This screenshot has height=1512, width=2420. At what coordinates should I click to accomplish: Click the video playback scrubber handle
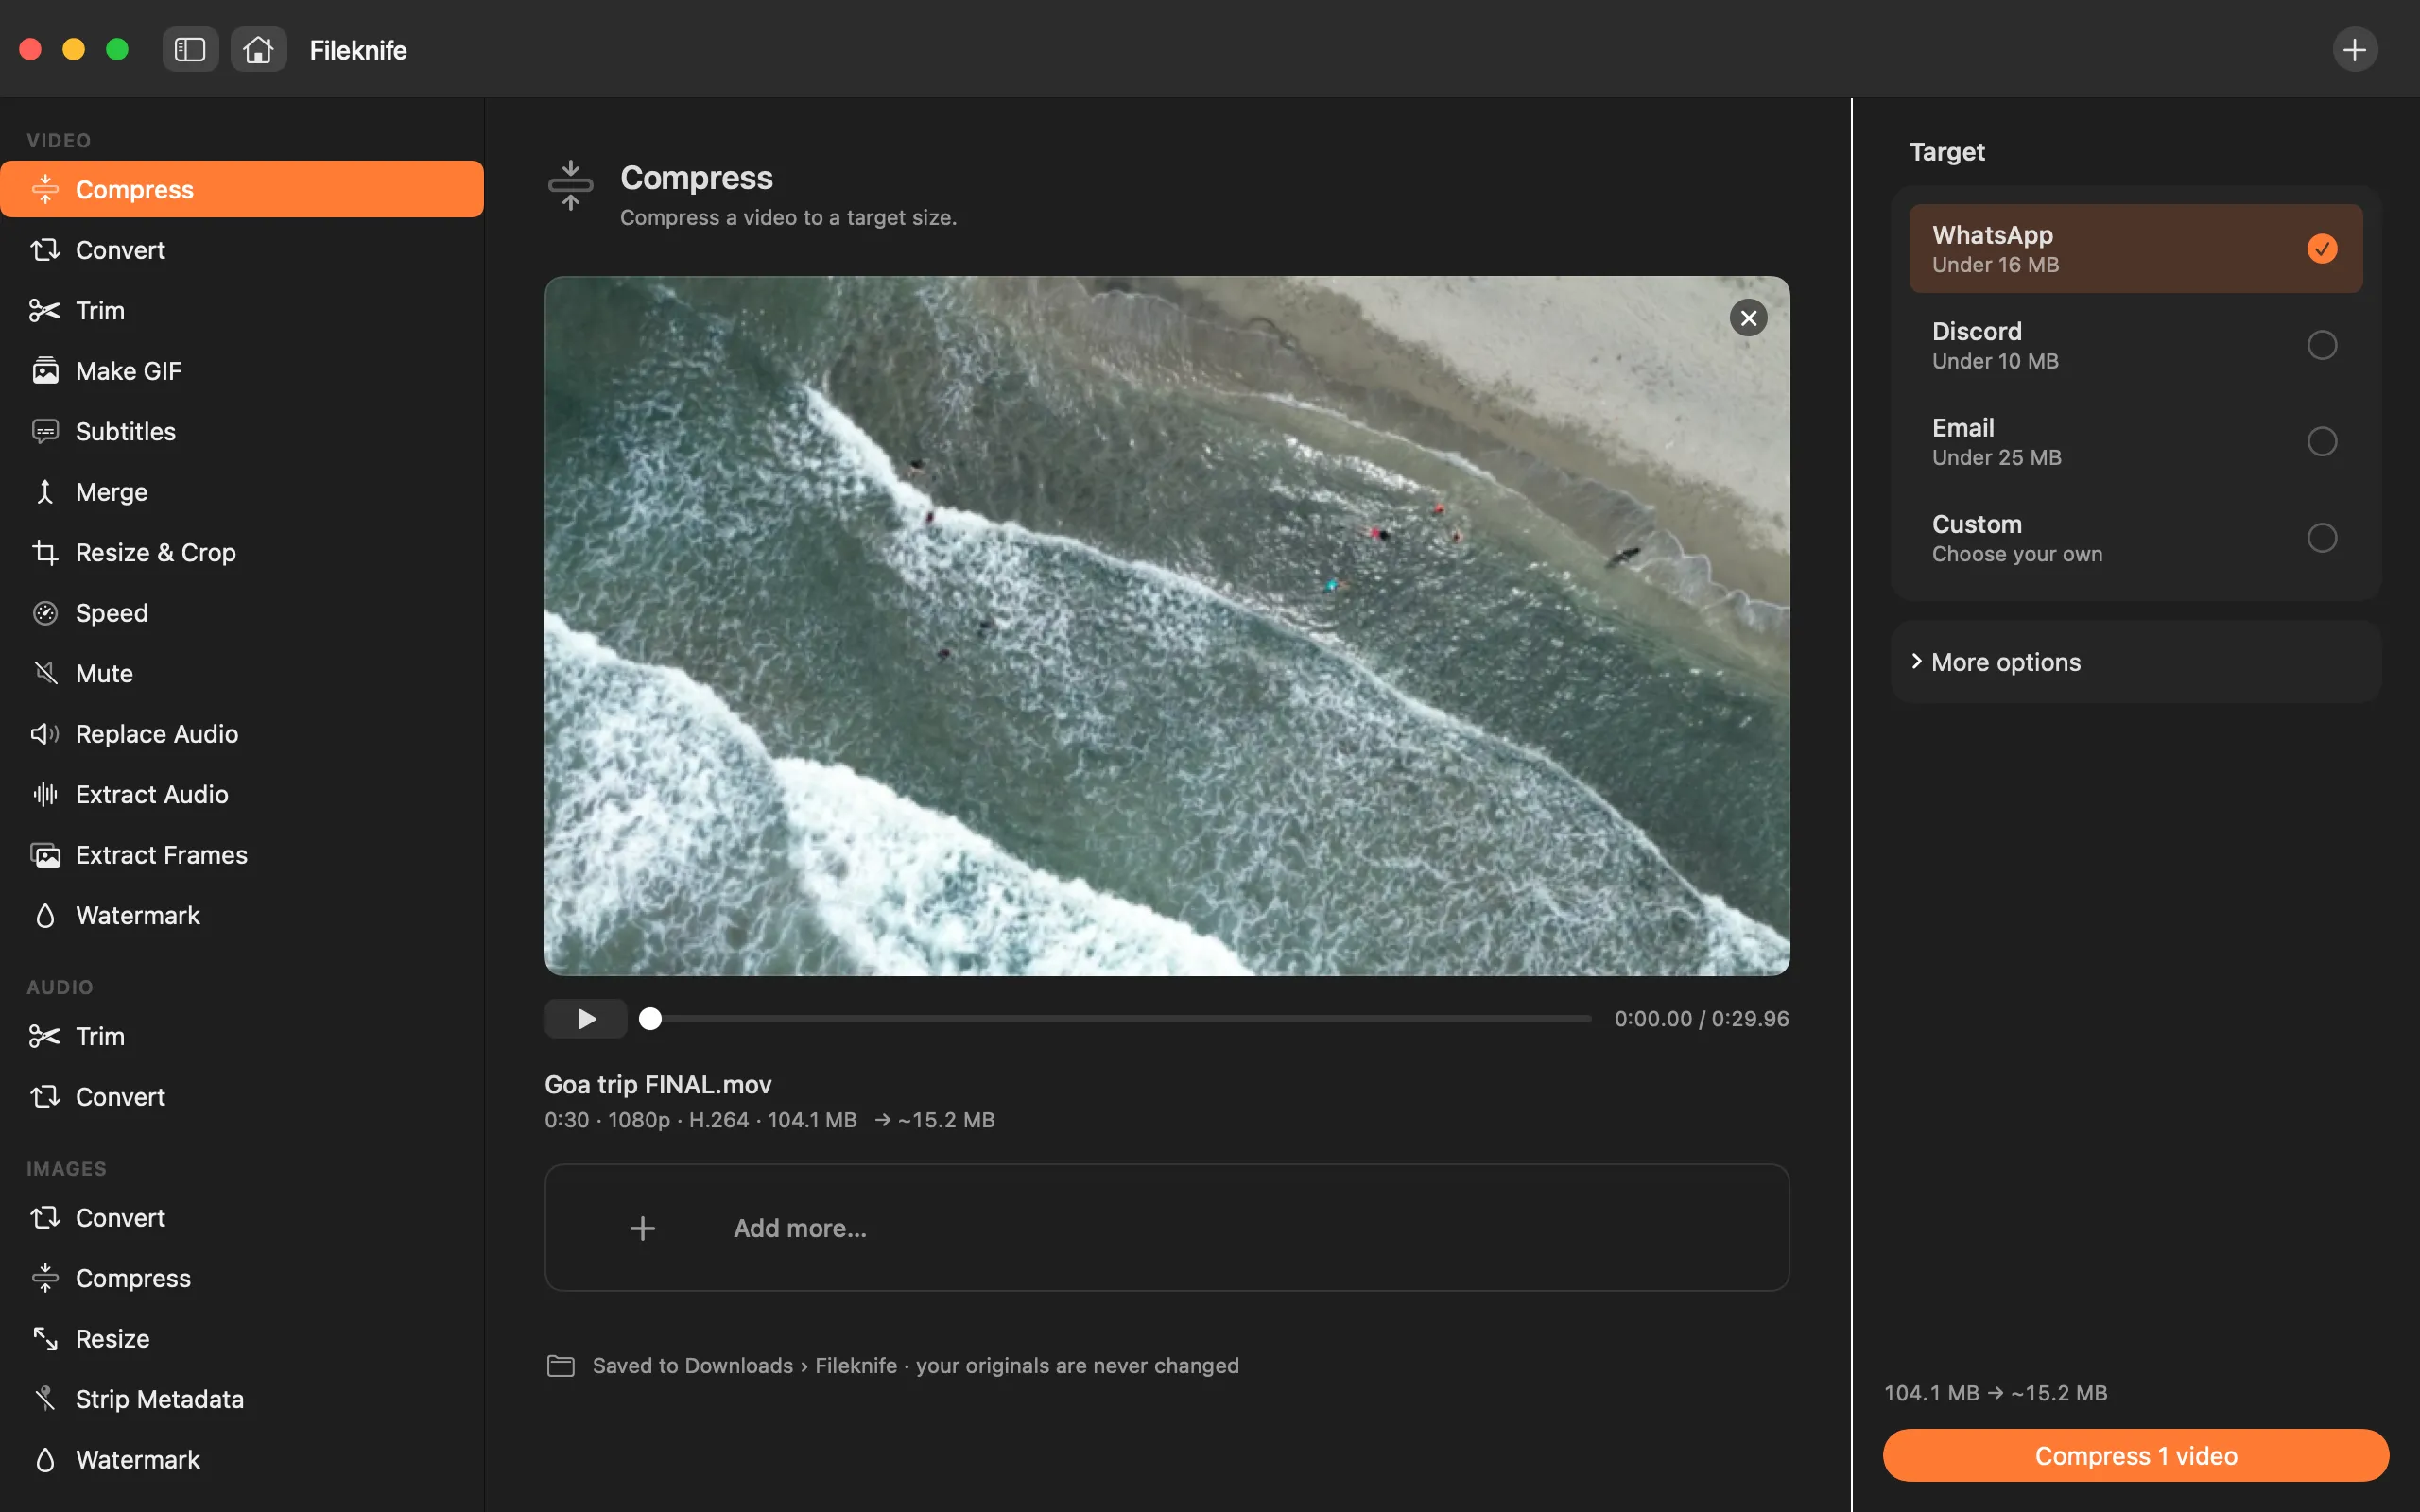[x=650, y=1018]
